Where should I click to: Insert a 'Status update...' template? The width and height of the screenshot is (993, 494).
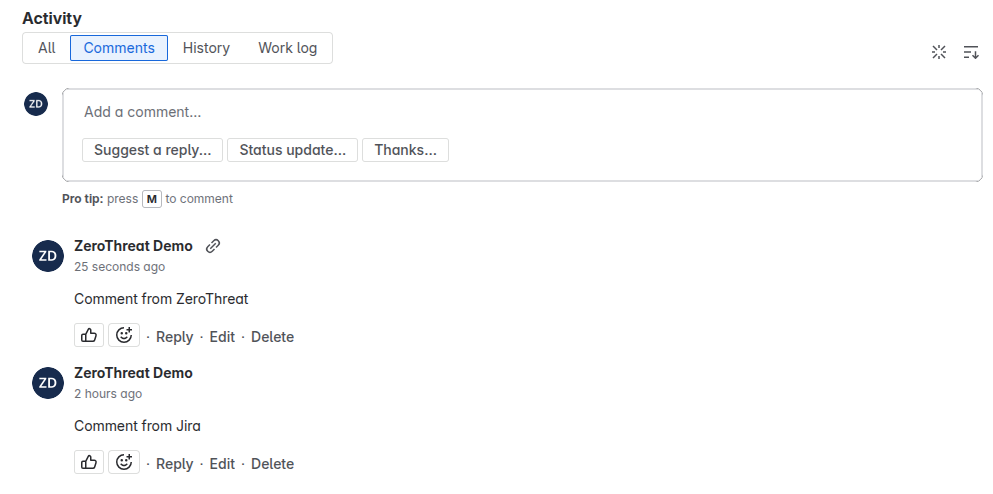(x=293, y=150)
